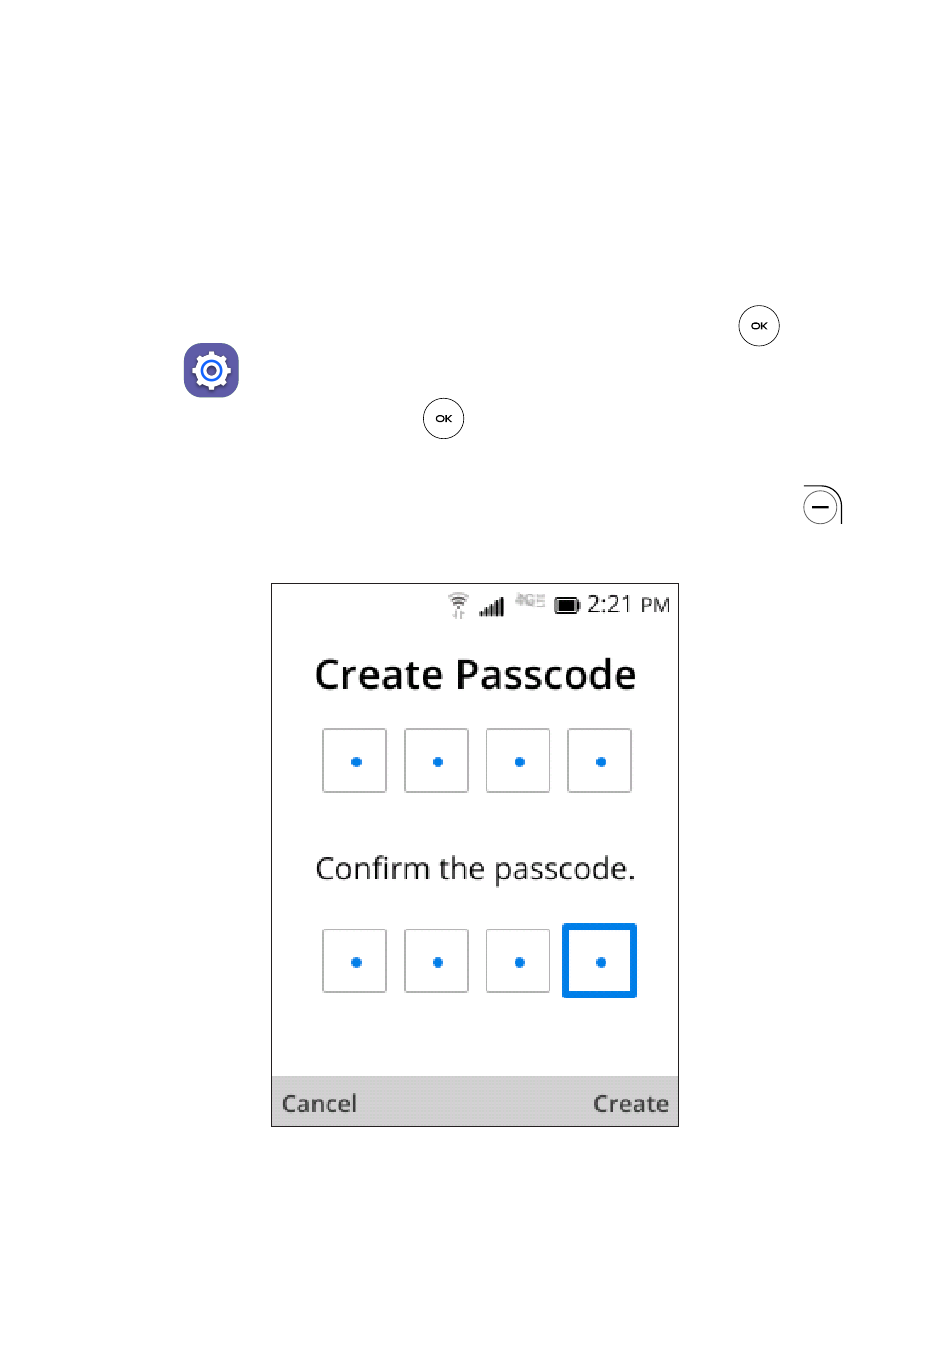
Task: Focus the third confirm passcode digit box
Action: pyautogui.click(x=518, y=961)
